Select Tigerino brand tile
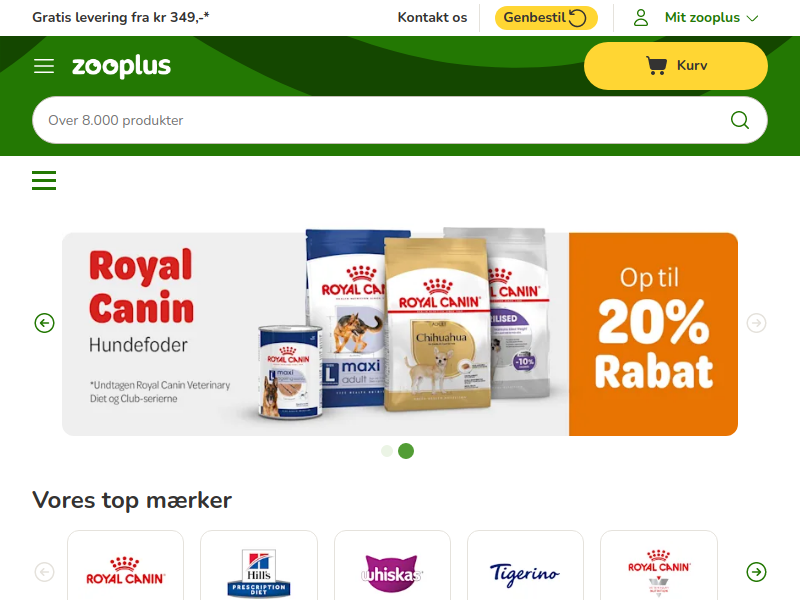Screen dimensions: 800x600 click(x=525, y=565)
